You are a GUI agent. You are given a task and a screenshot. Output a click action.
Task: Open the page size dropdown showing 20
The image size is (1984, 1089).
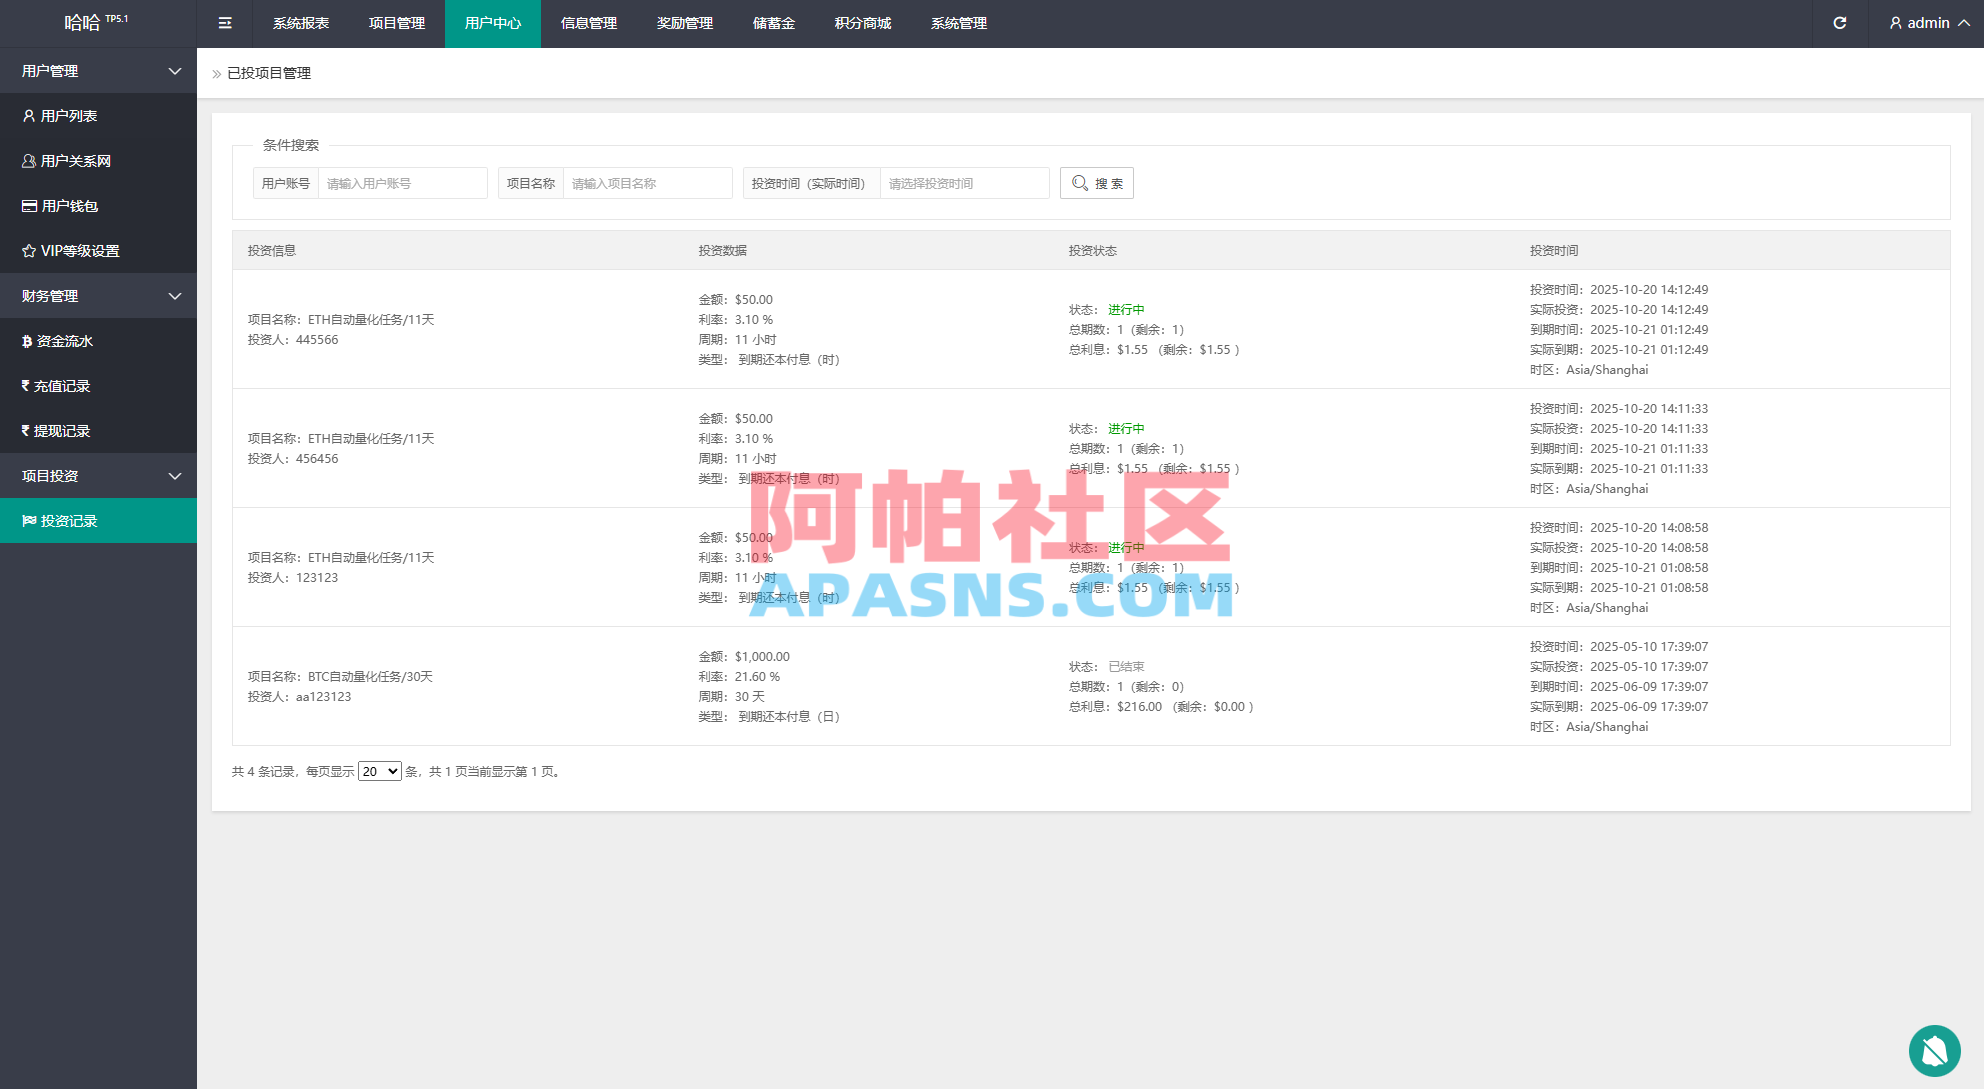click(x=379, y=771)
